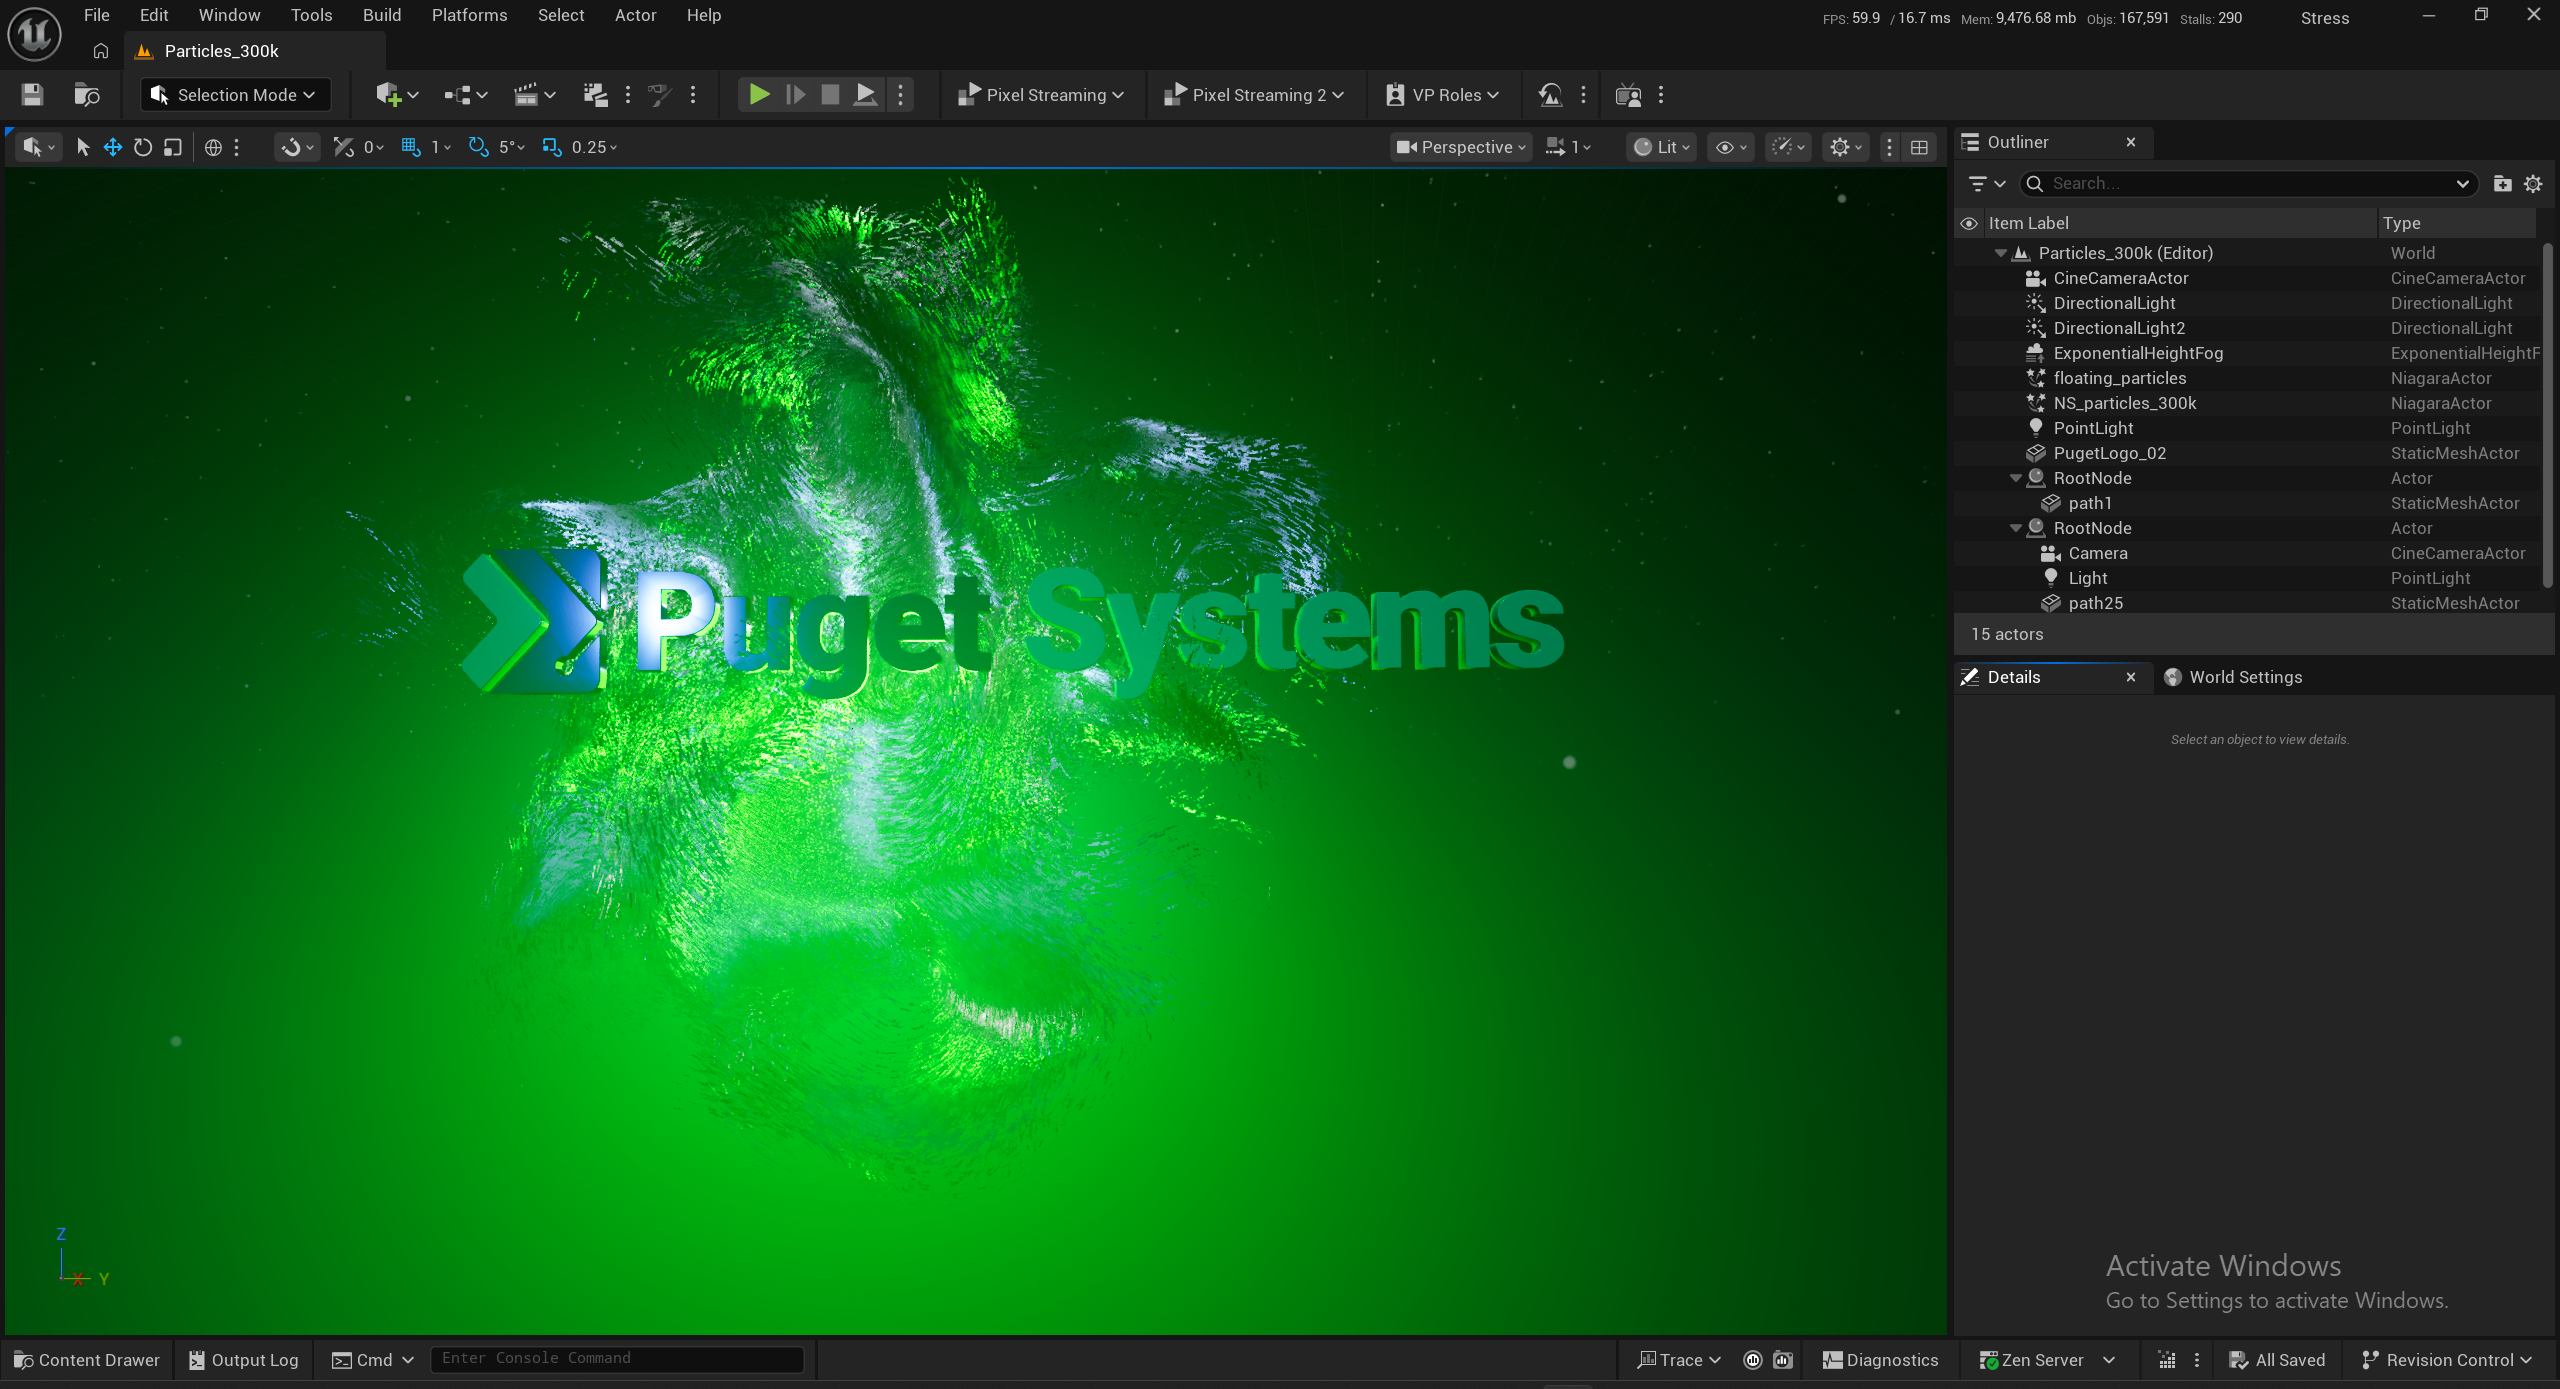2560x1389 pixels.
Task: Toggle world/local coordinate globe icon
Action: point(213,147)
